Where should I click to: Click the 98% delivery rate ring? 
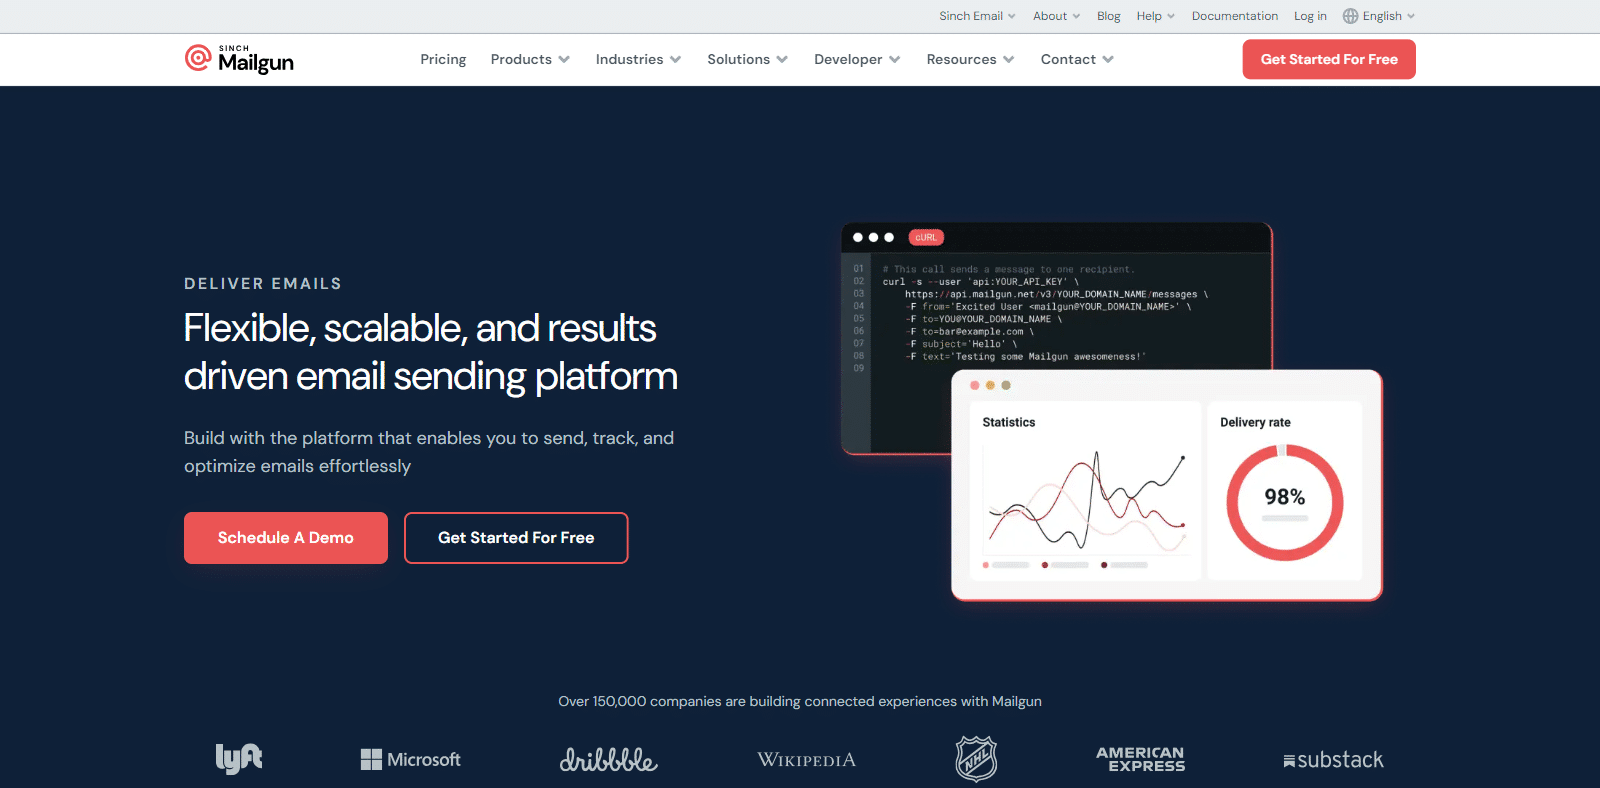click(x=1285, y=502)
